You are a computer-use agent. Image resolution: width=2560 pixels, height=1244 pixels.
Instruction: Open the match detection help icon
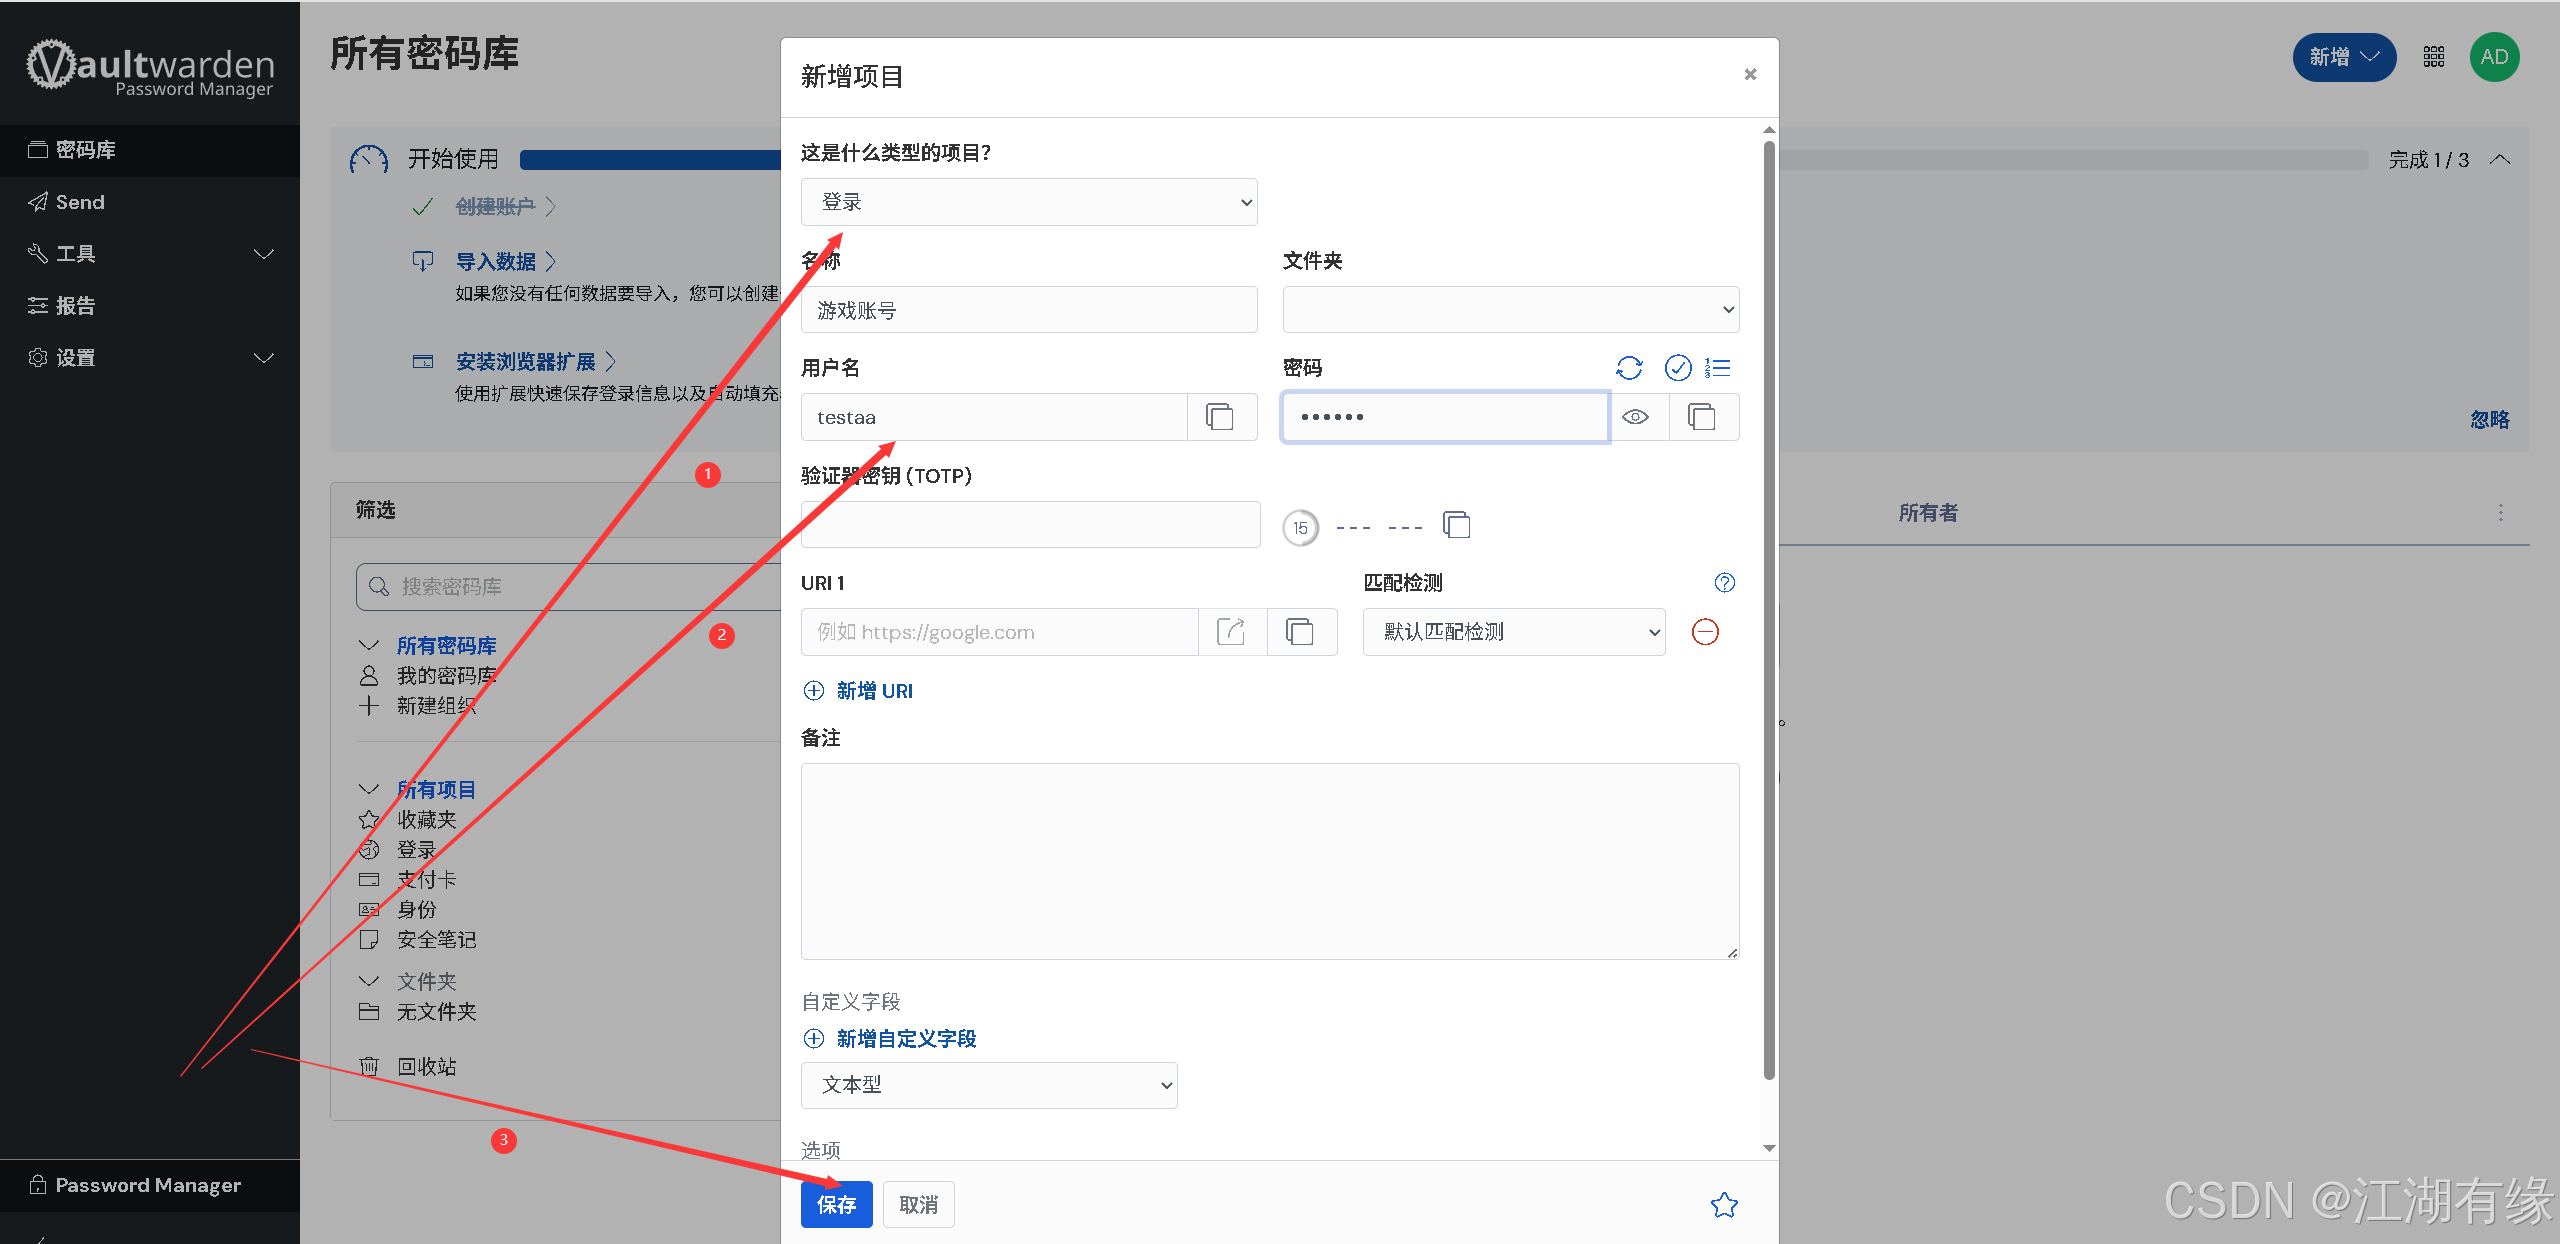1725,583
